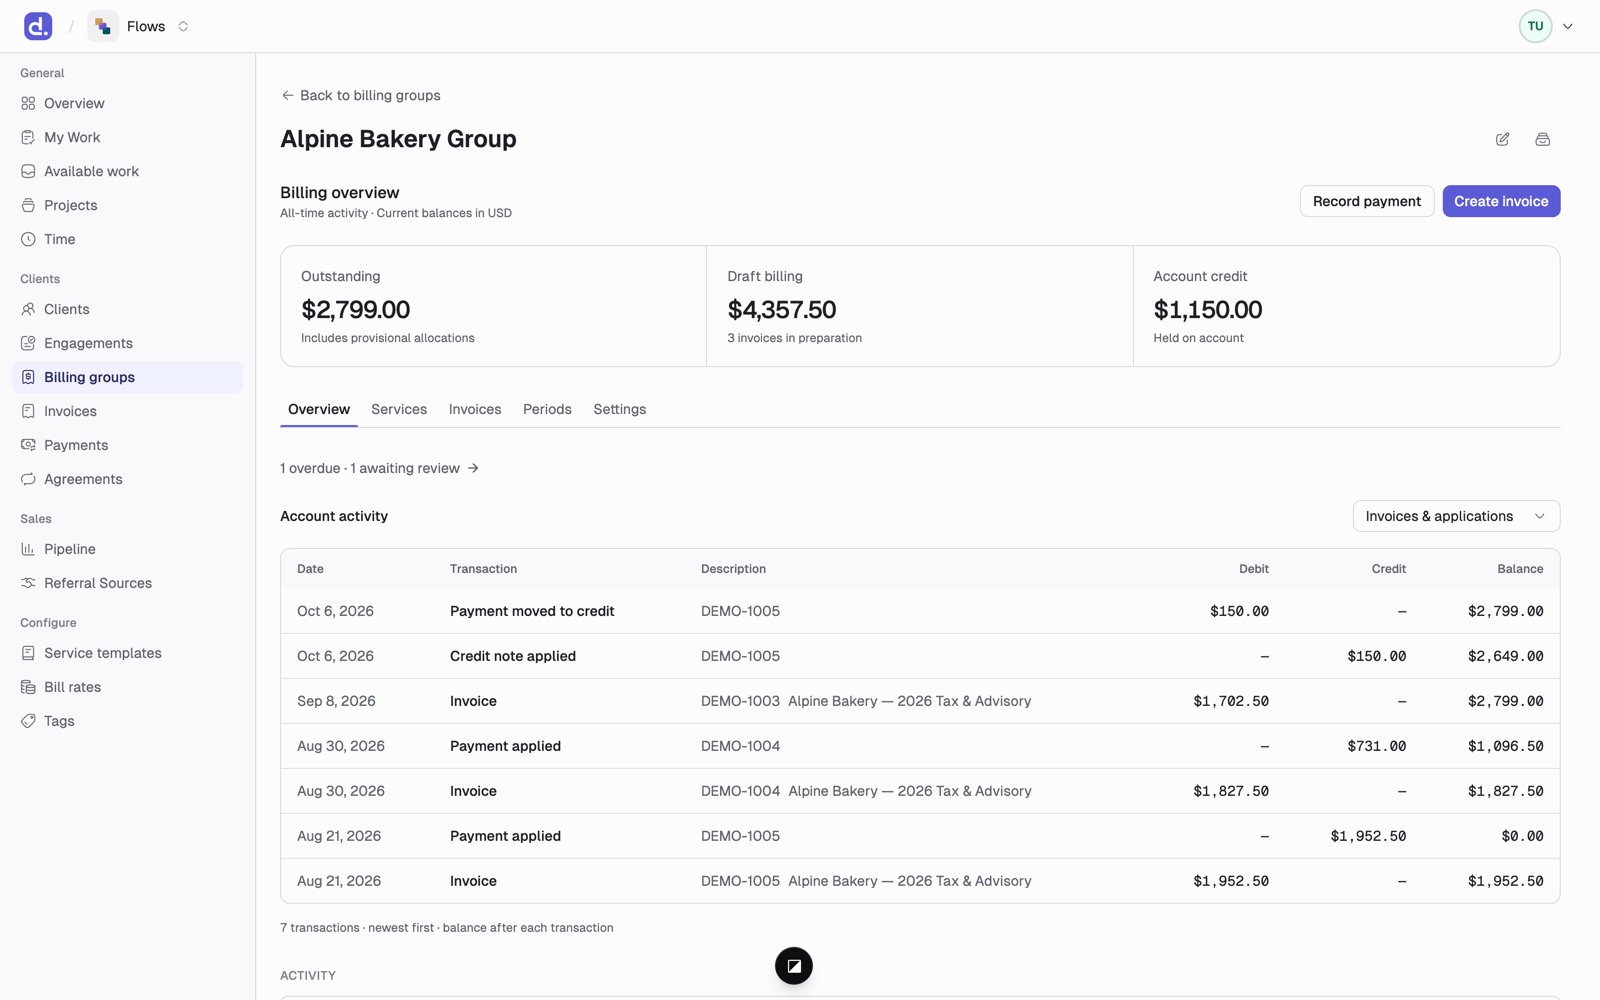Switch to the Services tab
This screenshot has height=1000, width=1600.
click(x=399, y=409)
